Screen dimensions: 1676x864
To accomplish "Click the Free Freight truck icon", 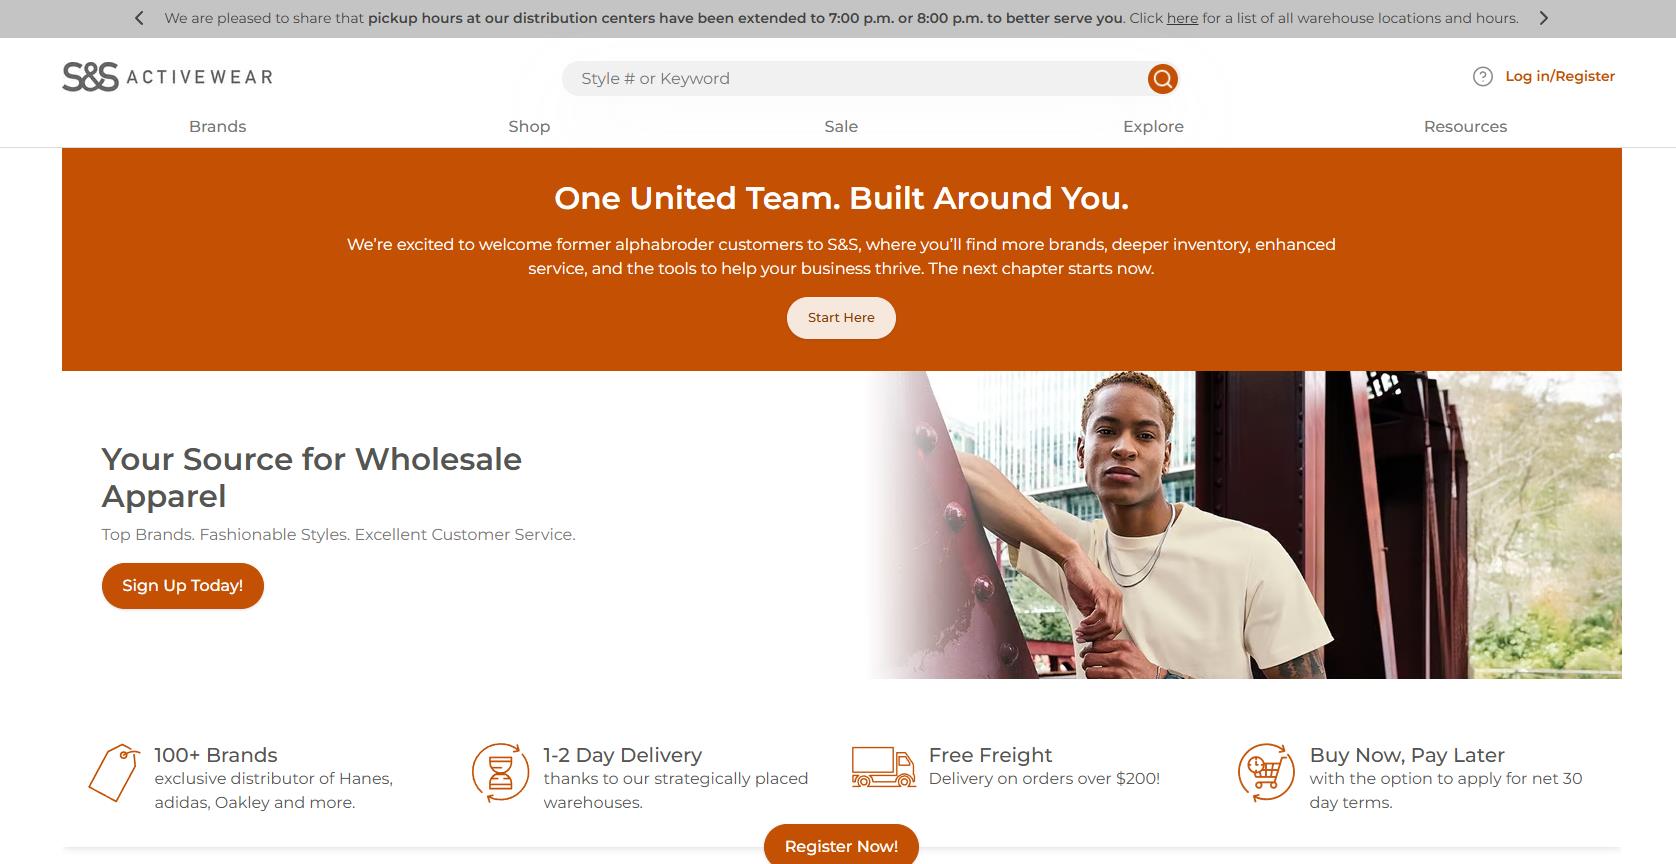I will (883, 767).
